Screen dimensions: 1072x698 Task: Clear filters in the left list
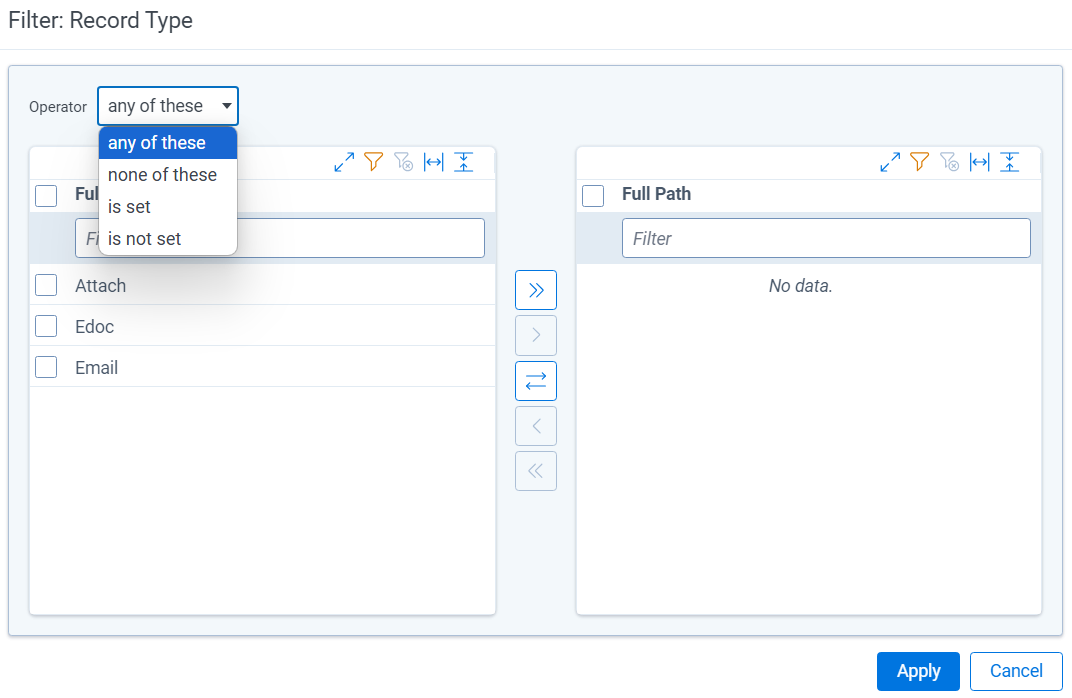click(x=403, y=162)
